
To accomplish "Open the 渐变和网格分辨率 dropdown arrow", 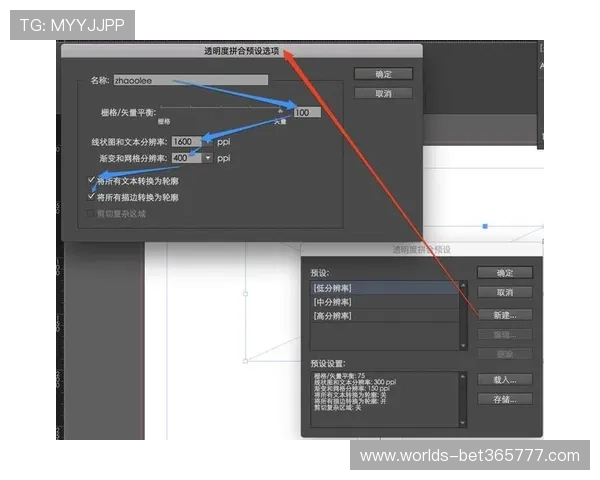I will point(208,158).
